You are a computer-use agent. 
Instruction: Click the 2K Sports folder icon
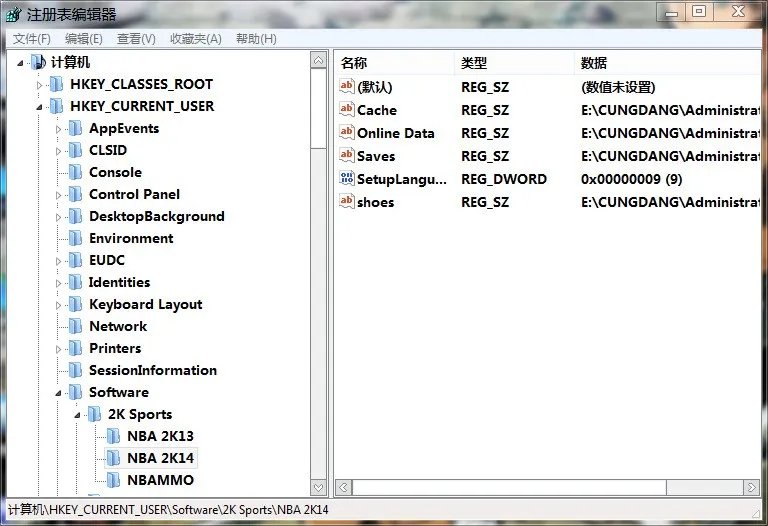(x=95, y=414)
